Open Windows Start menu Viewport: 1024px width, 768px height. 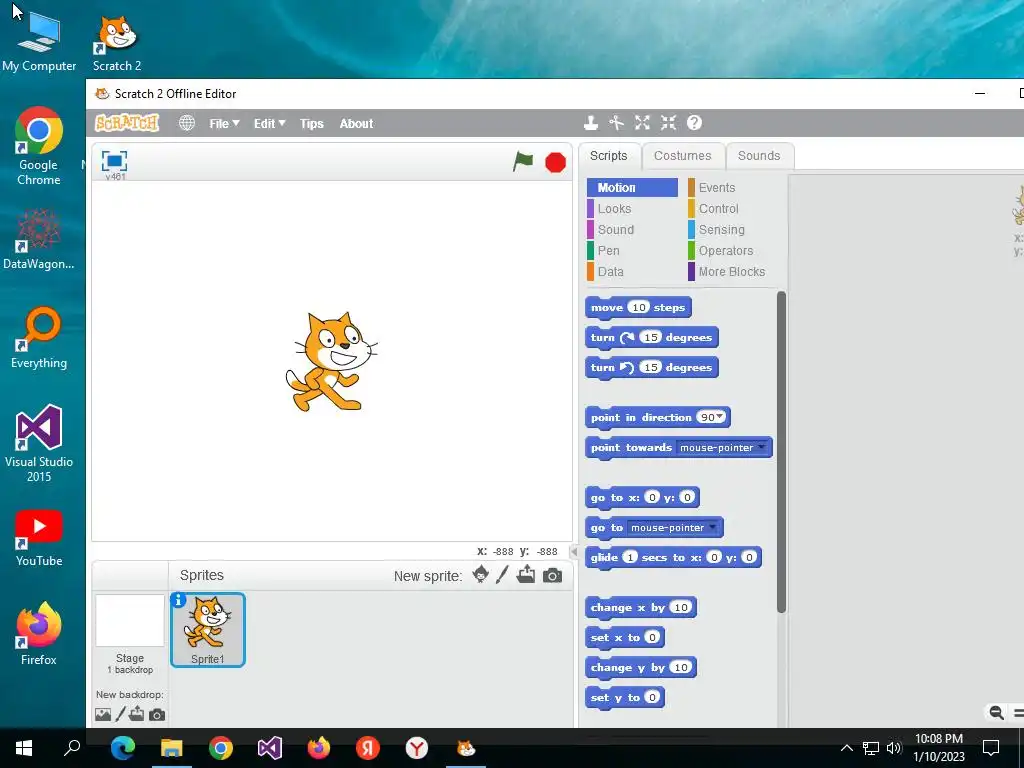click(24, 748)
